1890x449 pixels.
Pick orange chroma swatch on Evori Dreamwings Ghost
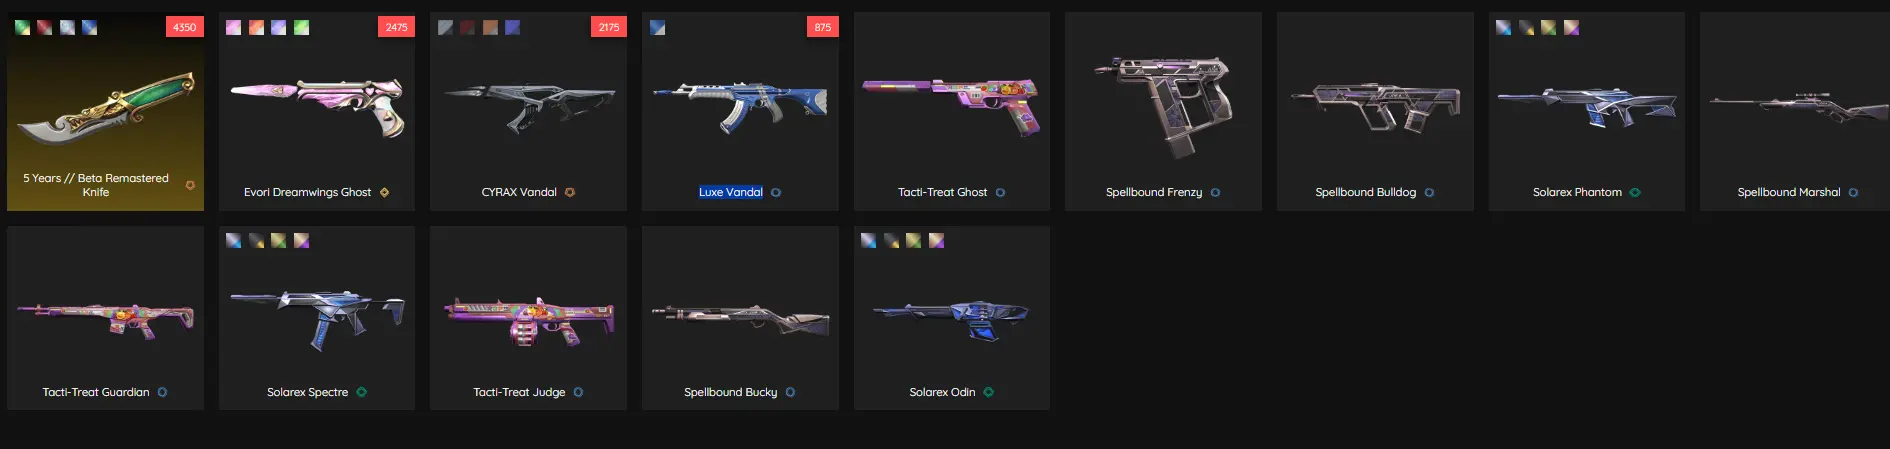coord(256,28)
